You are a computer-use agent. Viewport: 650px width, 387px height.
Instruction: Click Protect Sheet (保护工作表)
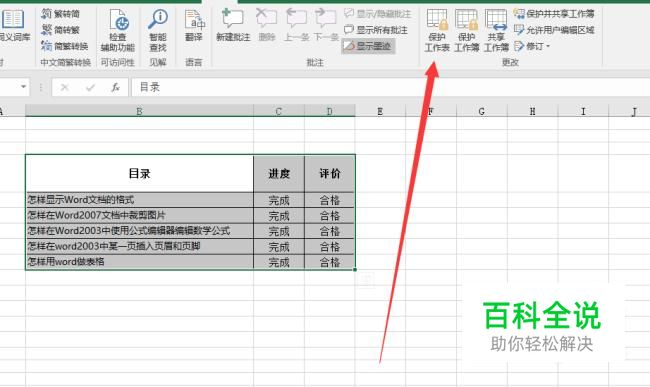437,31
